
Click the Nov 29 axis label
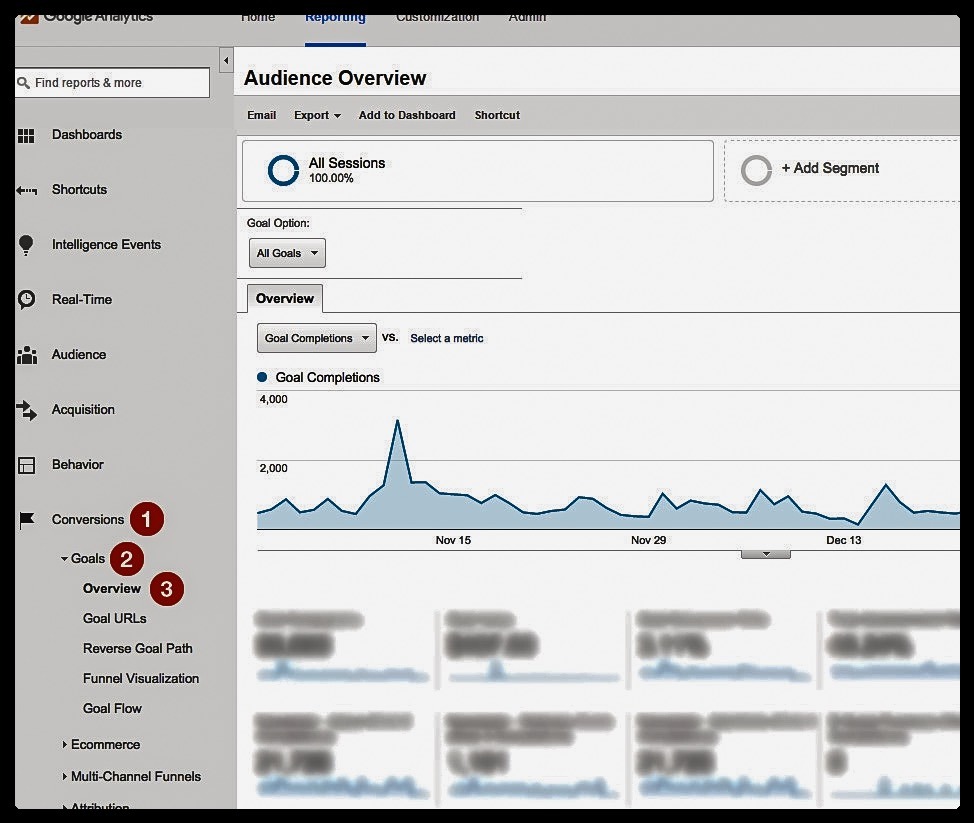click(x=649, y=540)
